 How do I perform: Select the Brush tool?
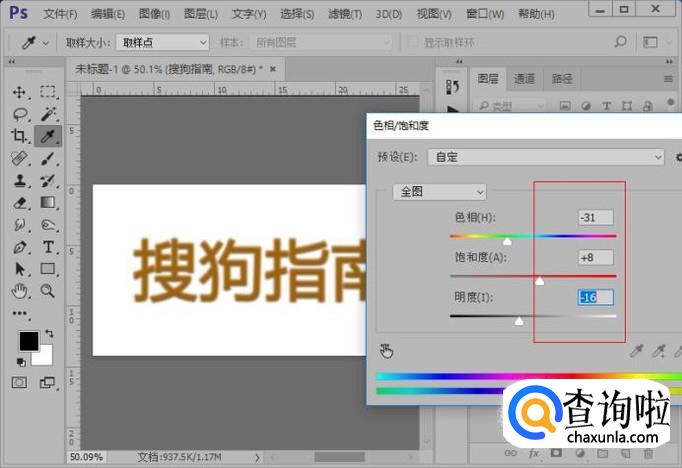(48, 158)
